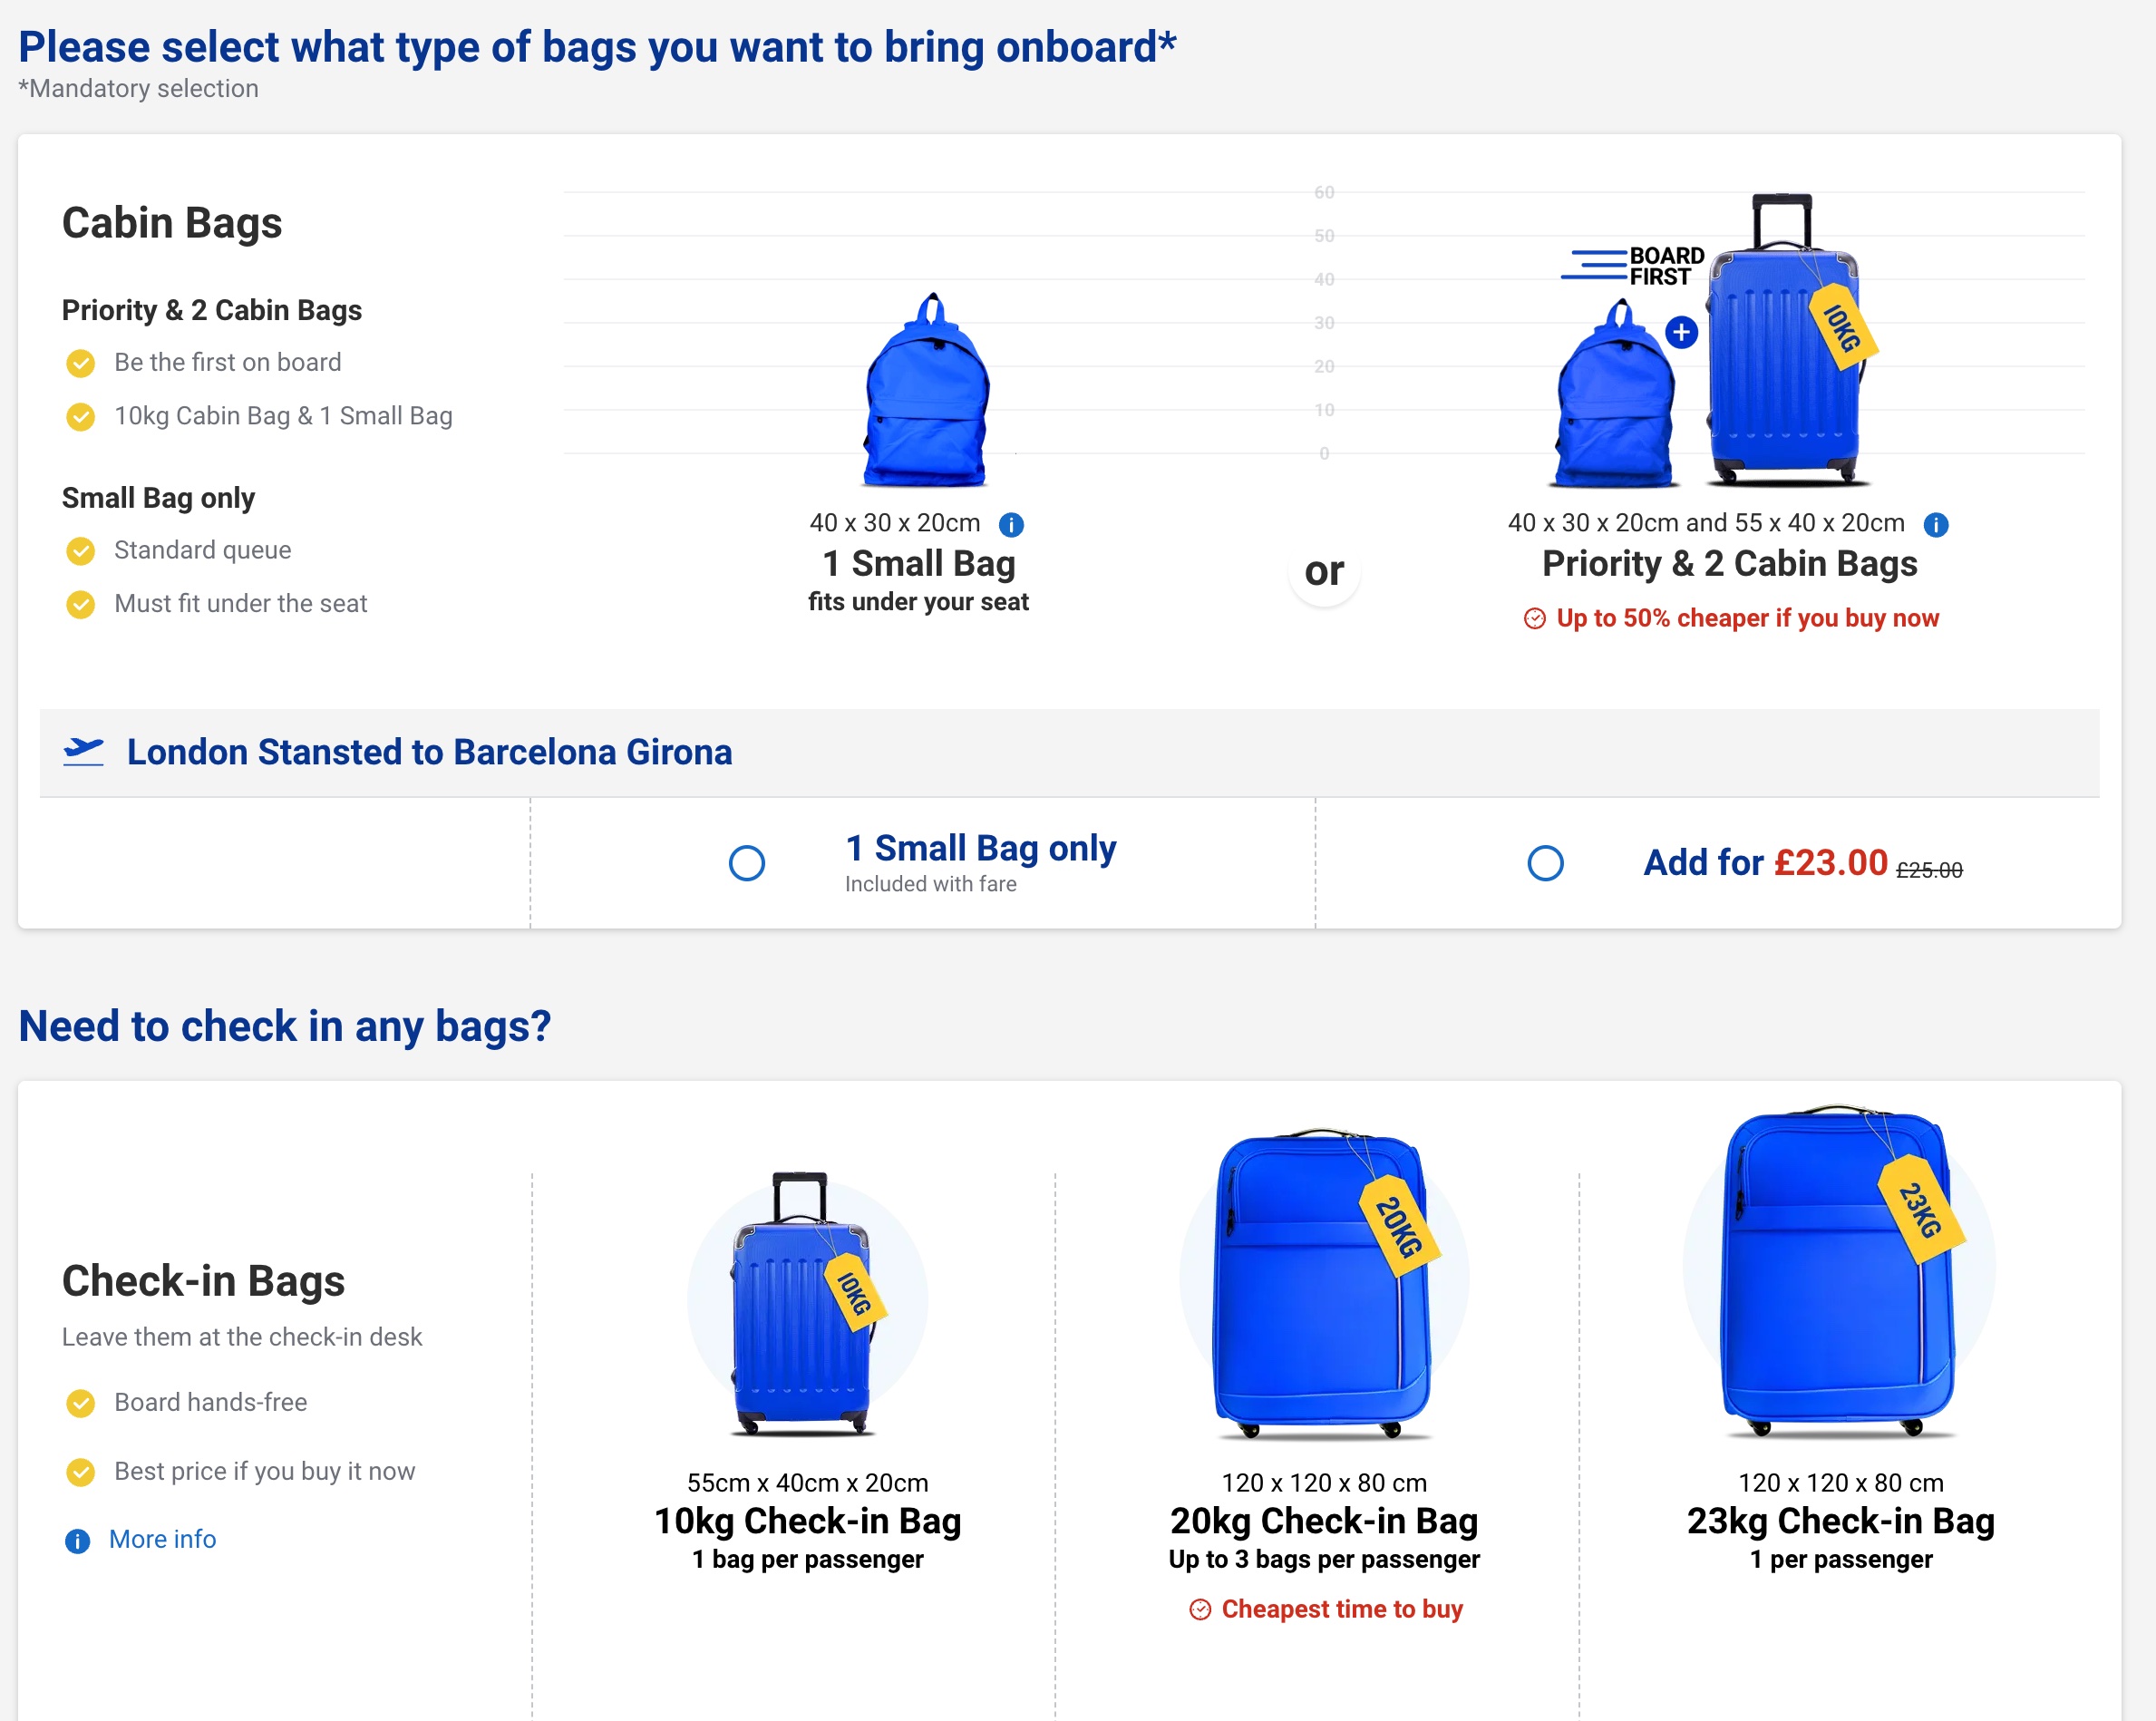Screen dimensions: 2156x1721
Task: Open the More info link
Action: pos(162,1539)
